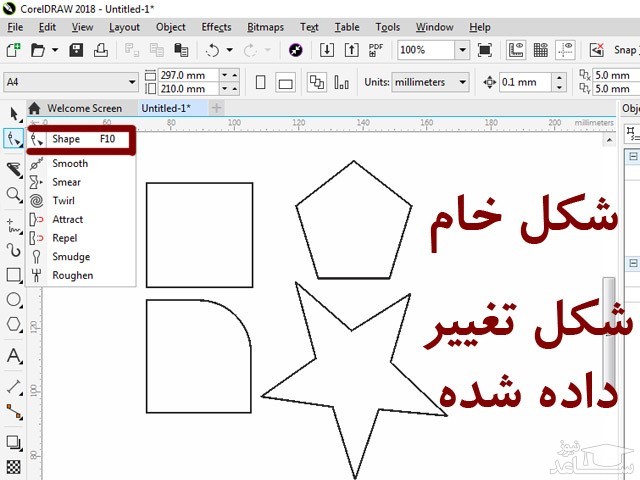
Task: Choose the Rectangle tool
Action: coord(14,274)
